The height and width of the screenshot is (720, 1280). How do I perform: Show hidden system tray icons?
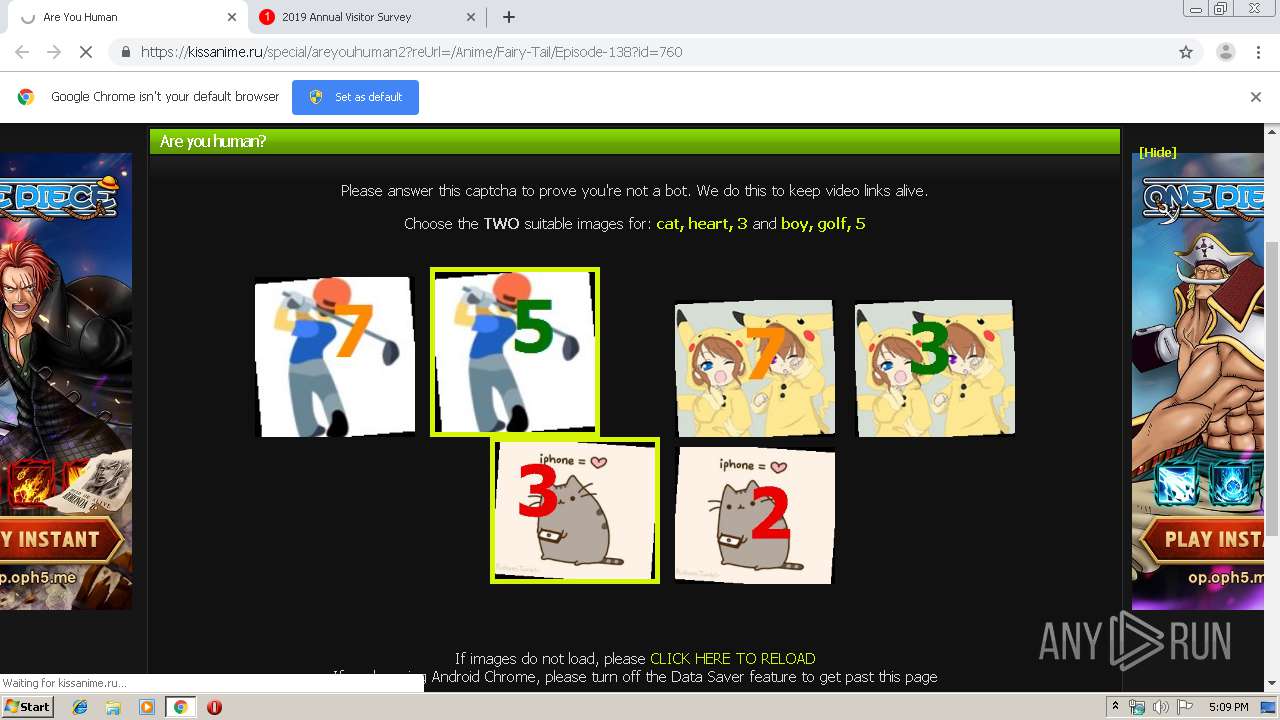pos(1115,707)
